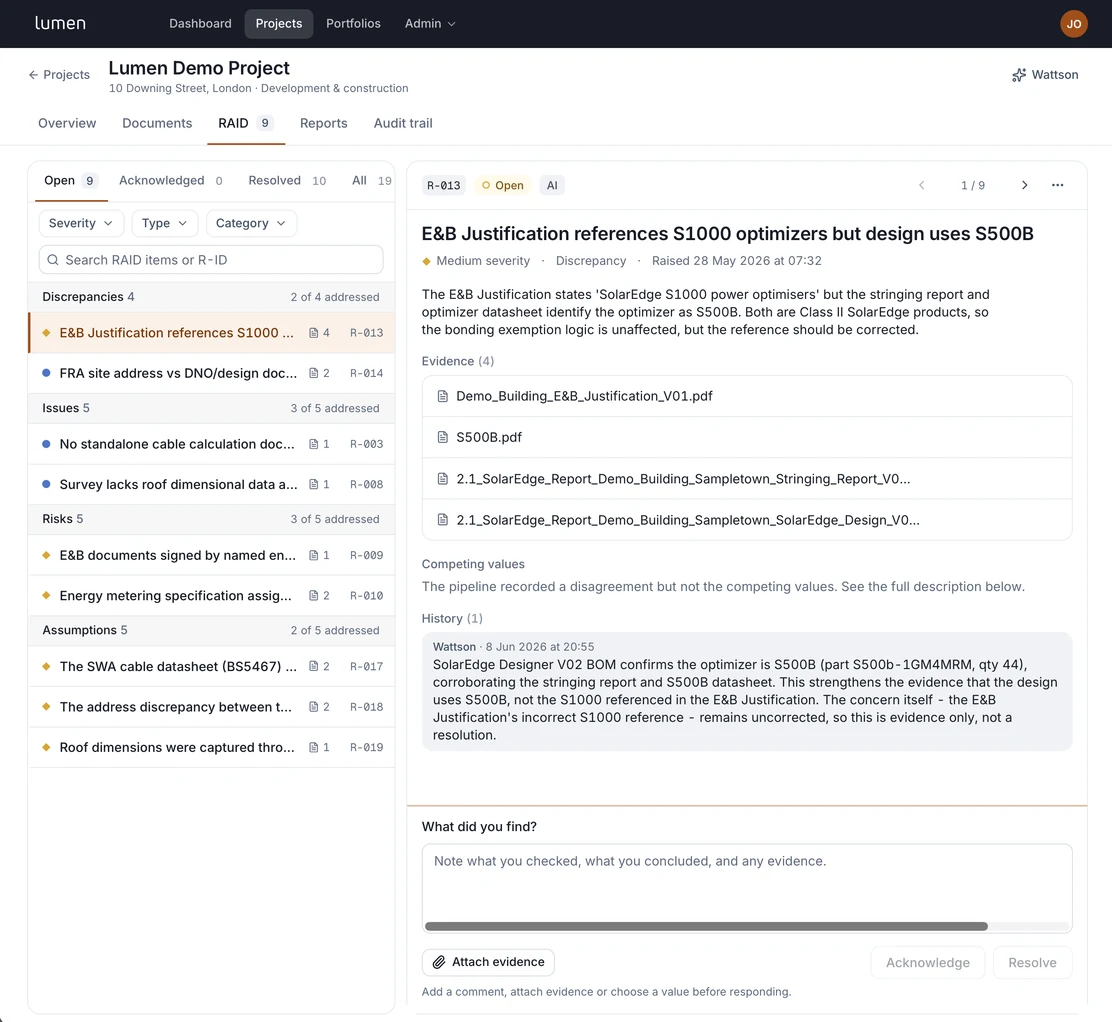Focus the Search RAID items field

click(x=211, y=260)
